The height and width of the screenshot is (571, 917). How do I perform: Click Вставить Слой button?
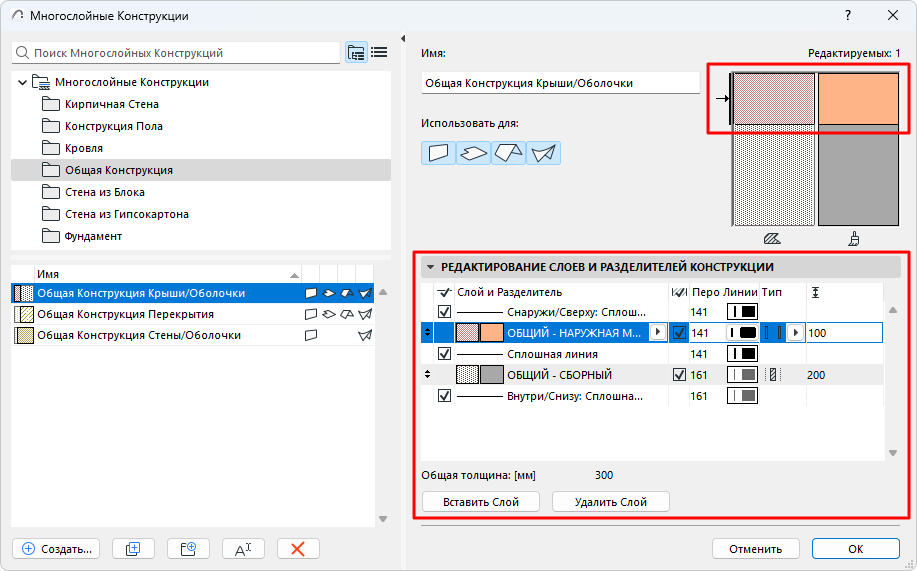[481, 502]
